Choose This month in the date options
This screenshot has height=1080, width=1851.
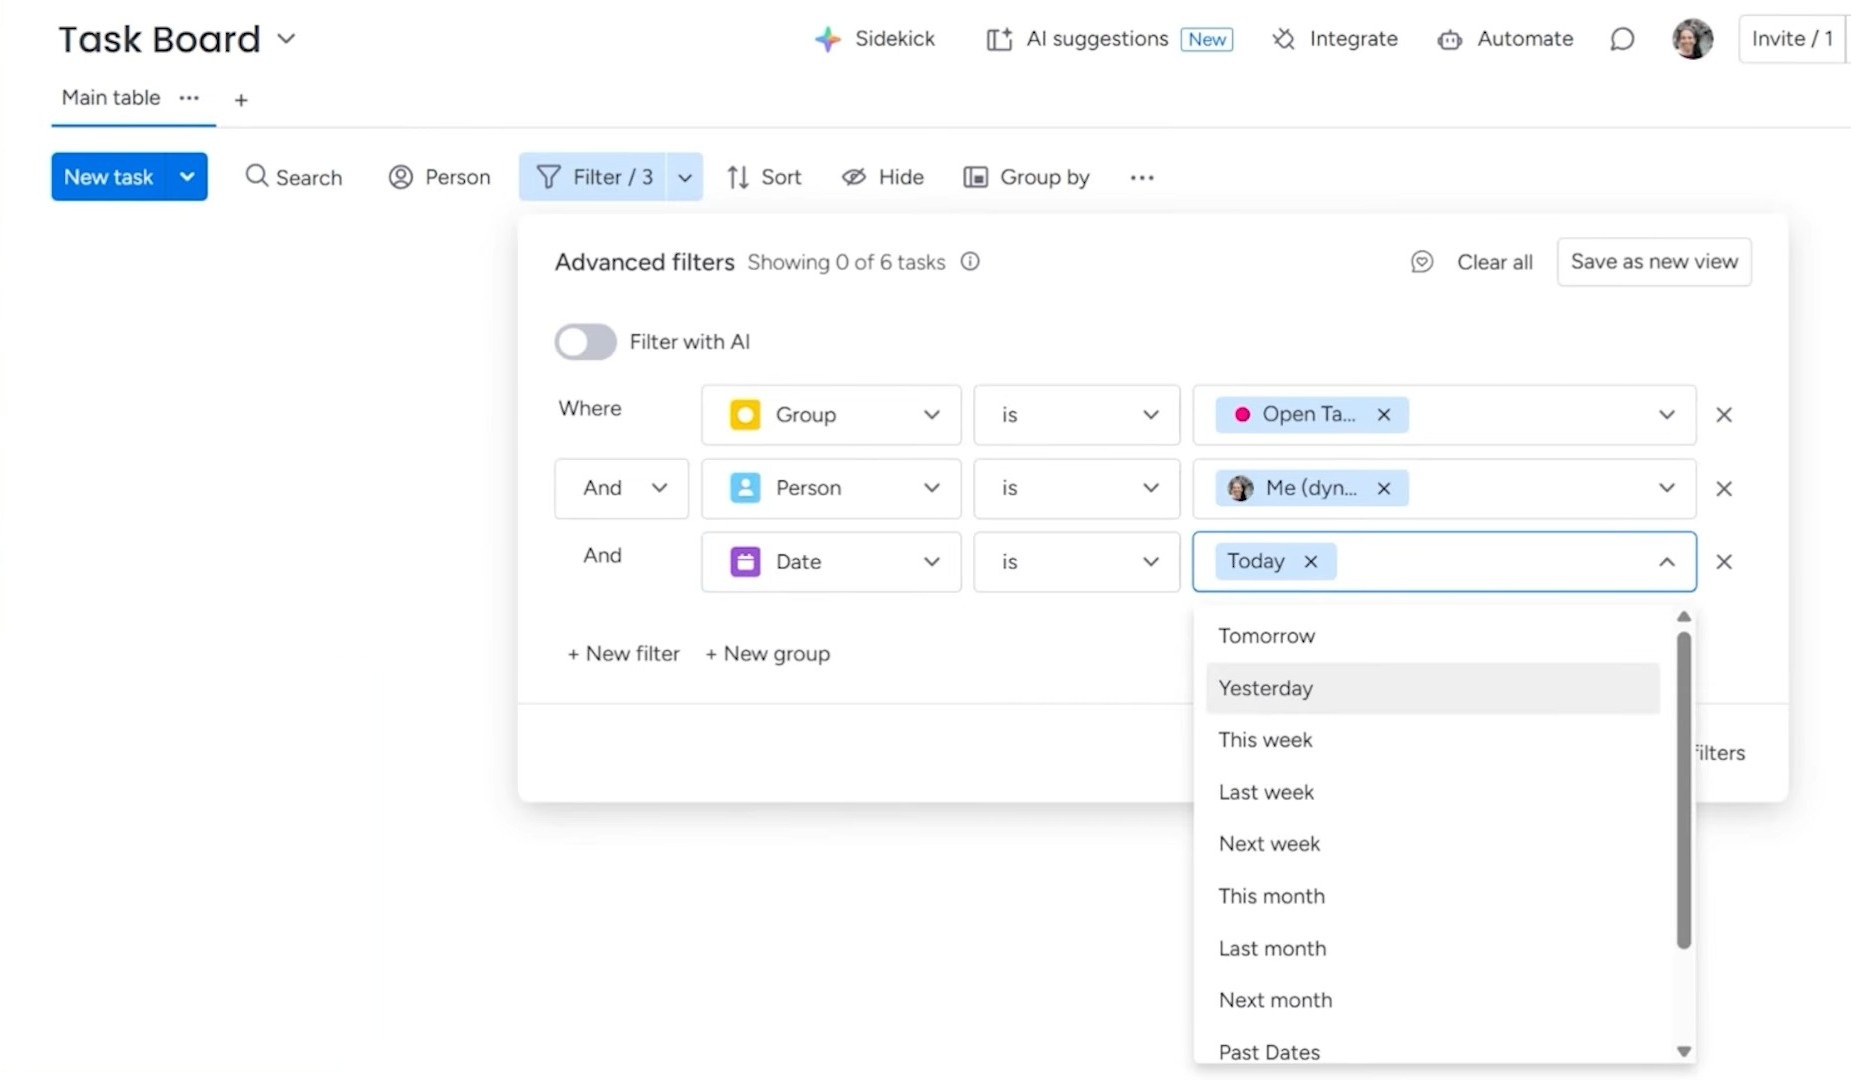tap(1271, 896)
